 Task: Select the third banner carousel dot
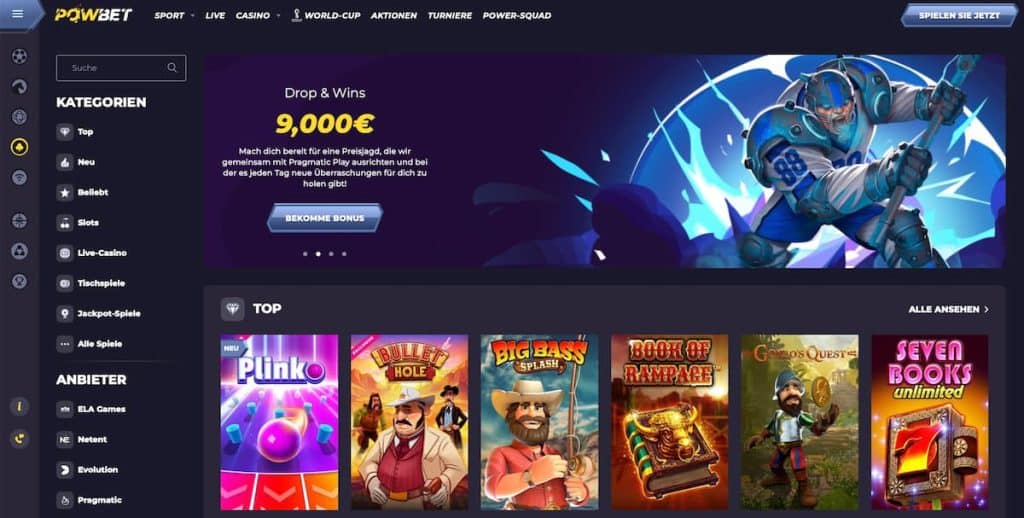click(x=331, y=253)
